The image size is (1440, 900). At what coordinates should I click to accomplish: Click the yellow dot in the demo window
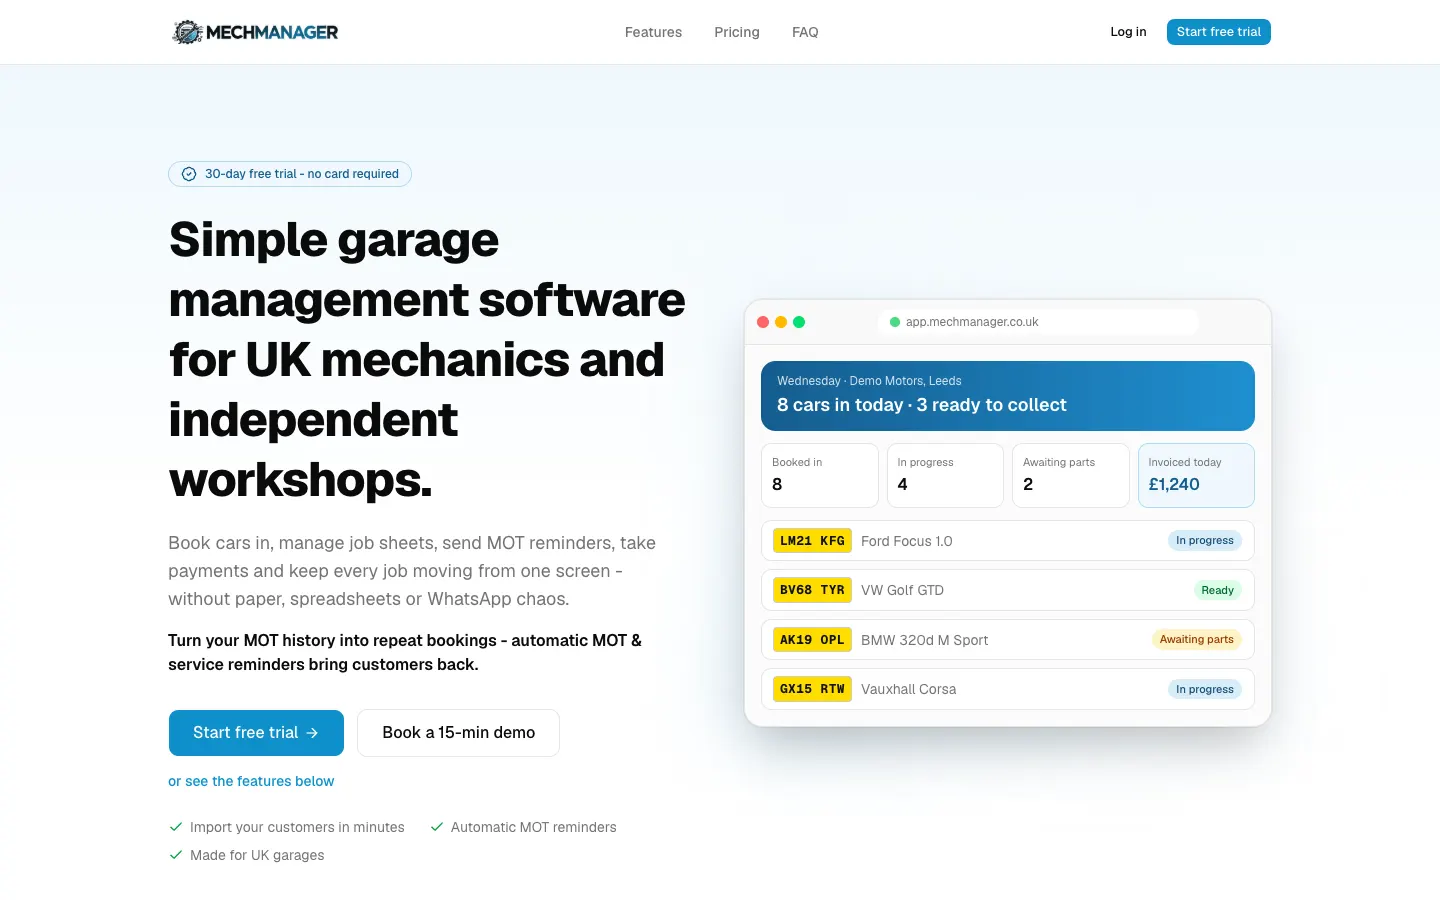pos(781,322)
